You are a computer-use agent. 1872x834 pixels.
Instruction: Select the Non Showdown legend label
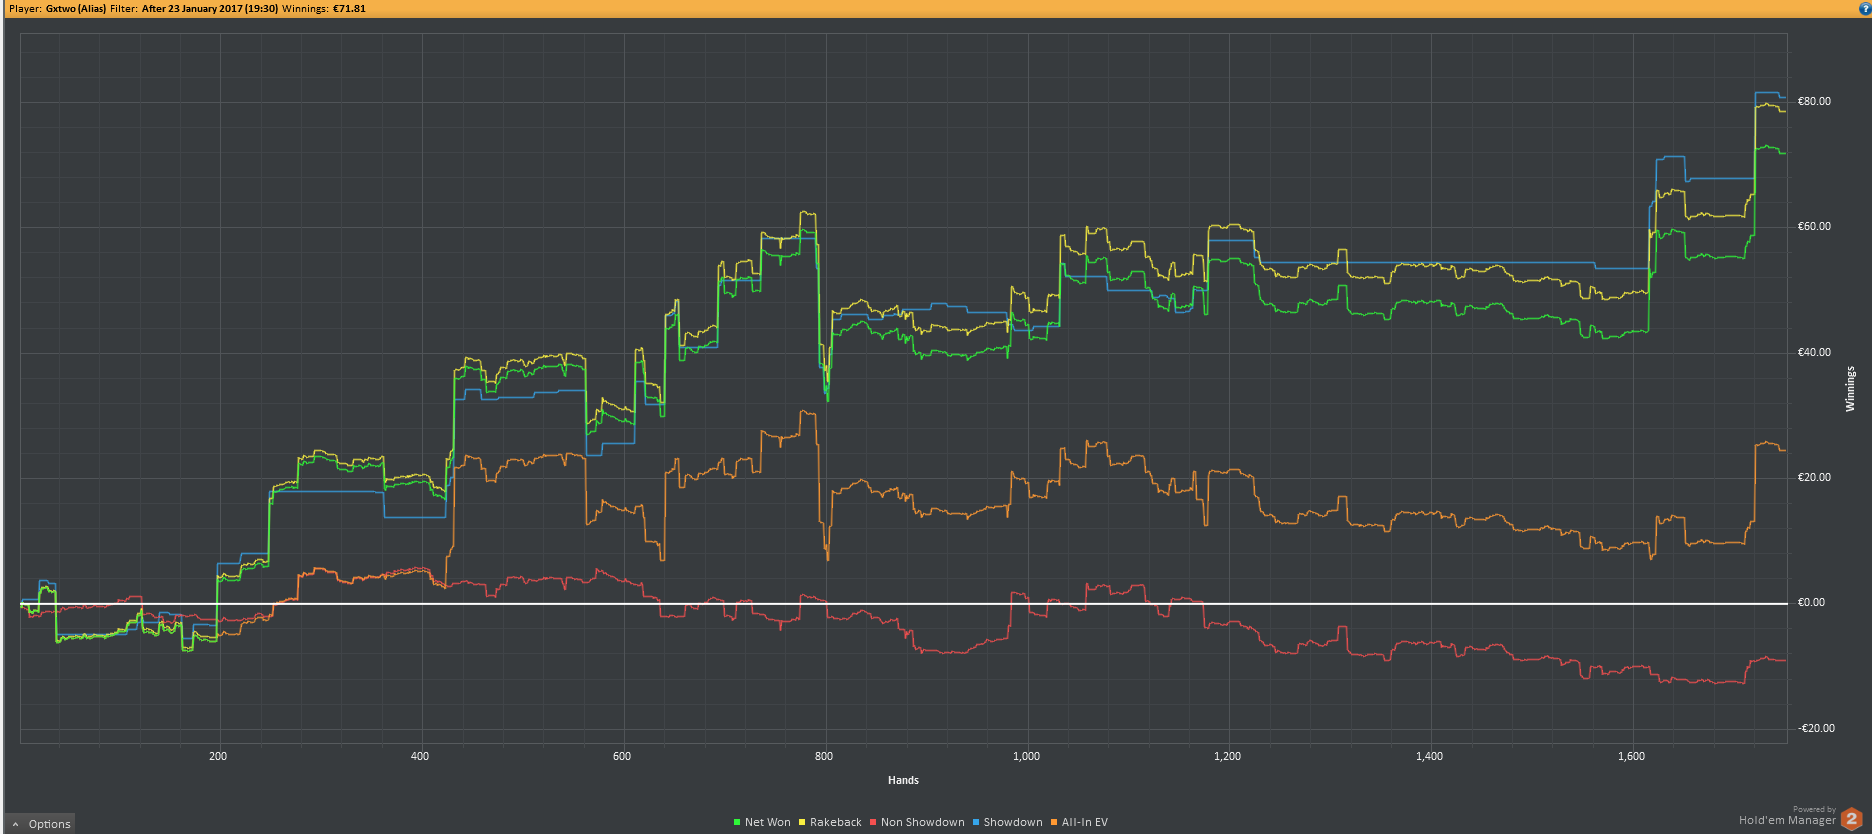(923, 823)
